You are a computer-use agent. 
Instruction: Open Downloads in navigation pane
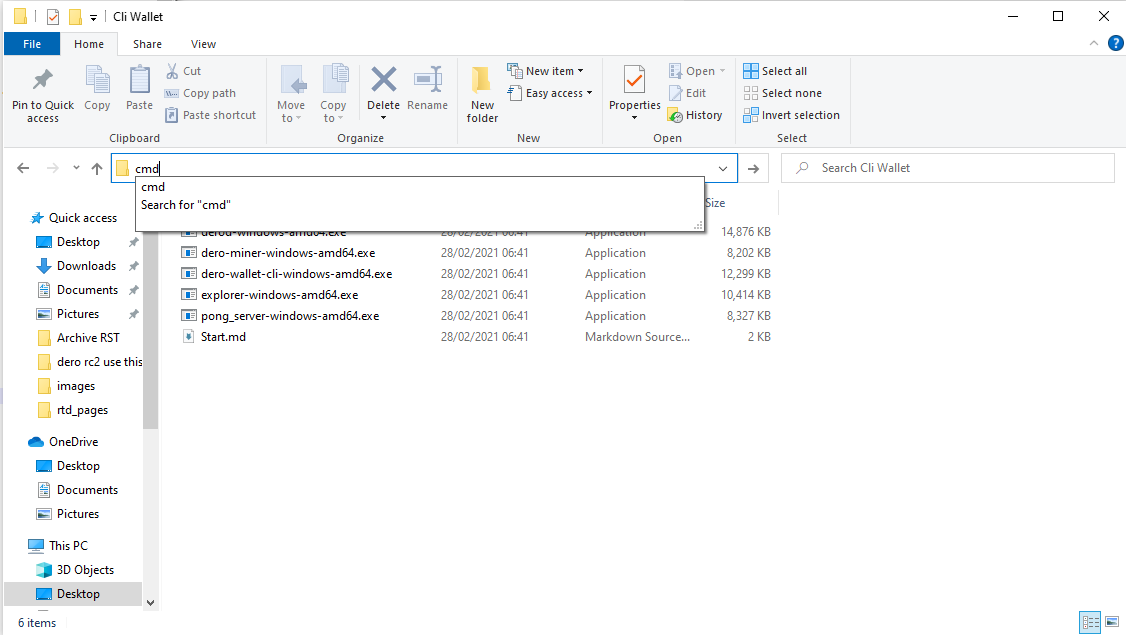pyautogui.click(x=86, y=266)
